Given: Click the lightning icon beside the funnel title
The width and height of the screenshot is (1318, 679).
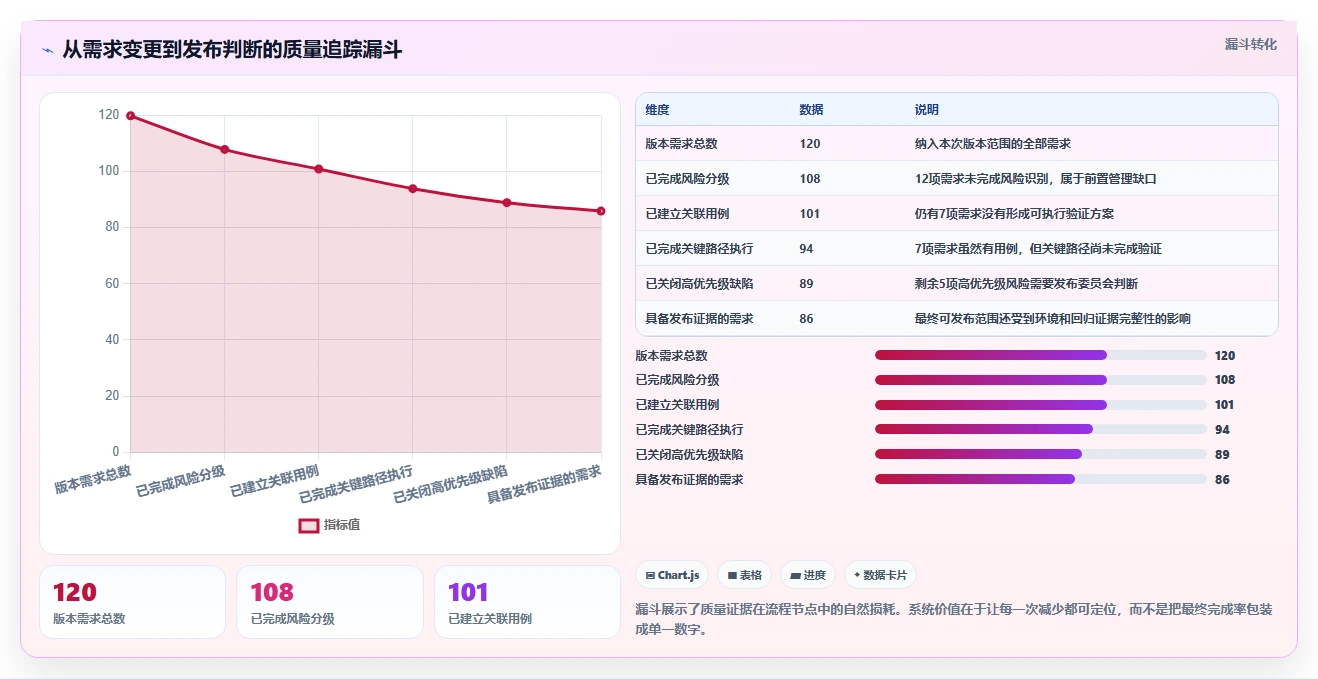Looking at the screenshot, I should [47, 50].
